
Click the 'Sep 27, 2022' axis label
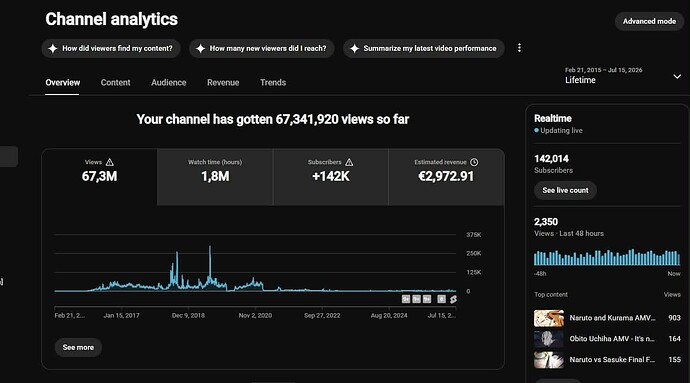coord(322,315)
